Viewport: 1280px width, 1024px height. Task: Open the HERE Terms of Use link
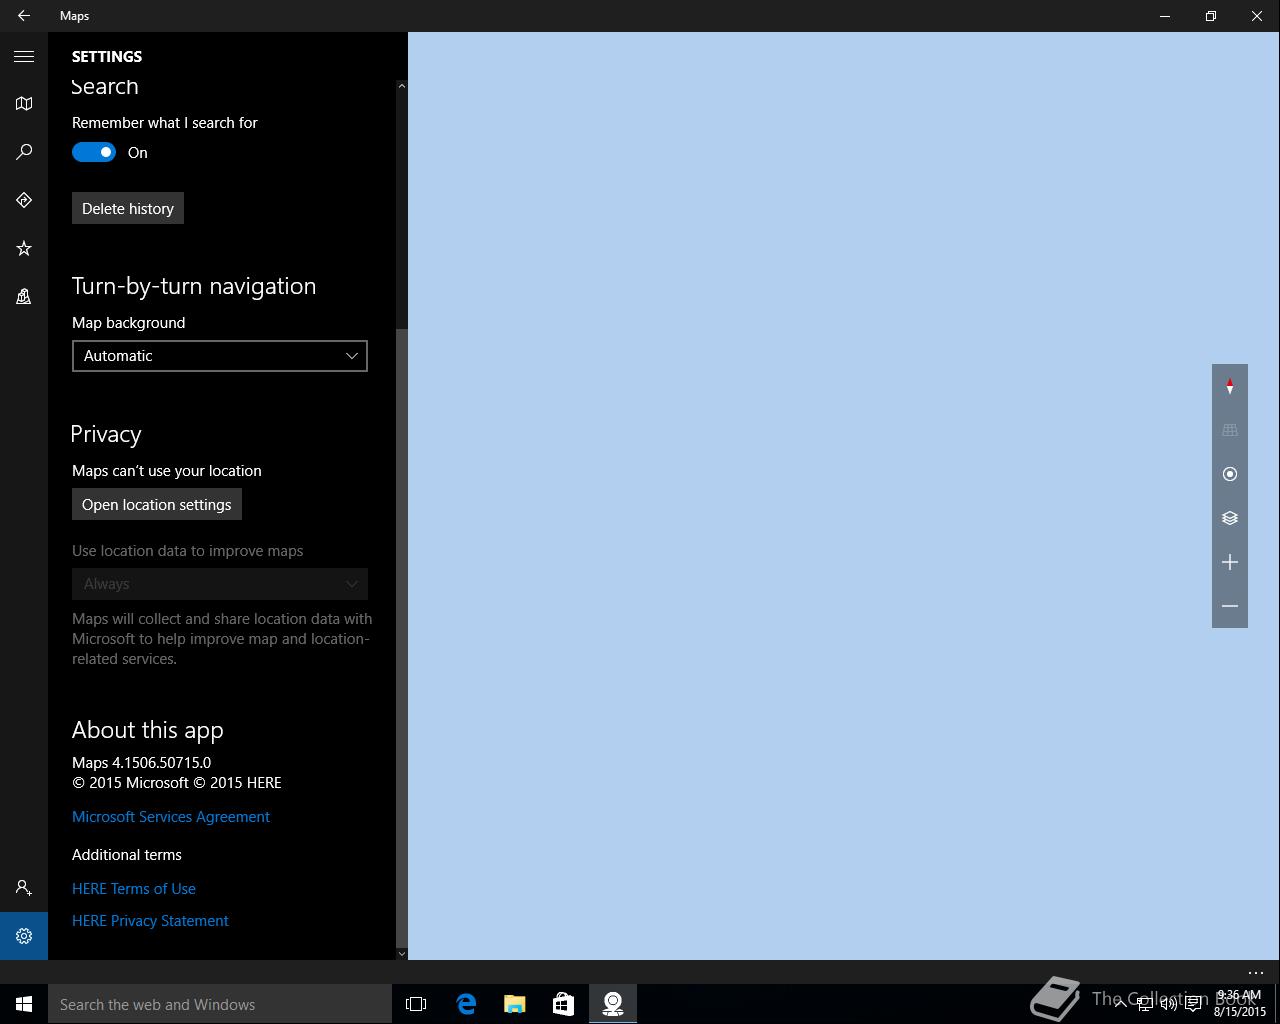[x=134, y=889]
